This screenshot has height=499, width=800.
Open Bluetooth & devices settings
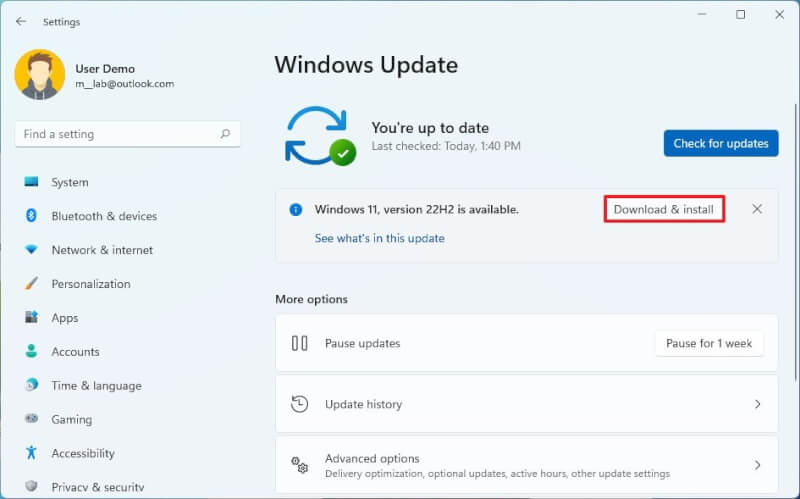click(104, 216)
